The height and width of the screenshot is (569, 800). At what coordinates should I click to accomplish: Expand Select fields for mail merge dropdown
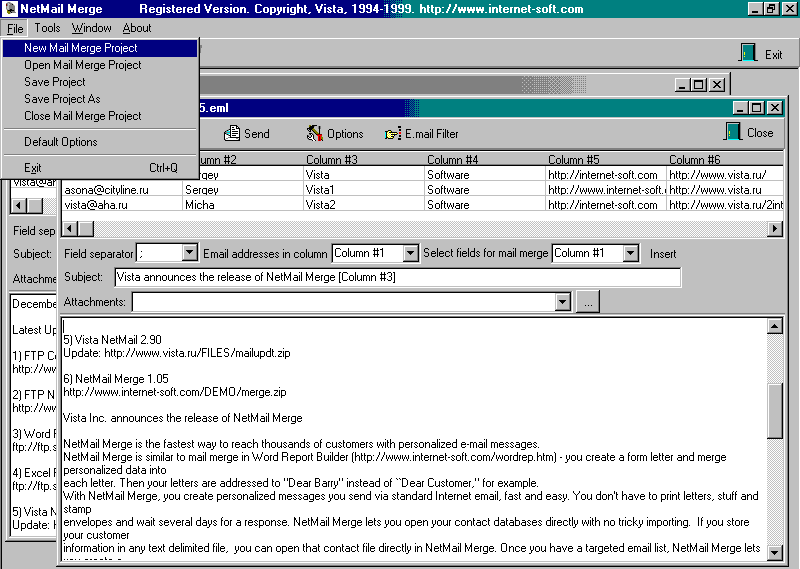[x=631, y=253]
